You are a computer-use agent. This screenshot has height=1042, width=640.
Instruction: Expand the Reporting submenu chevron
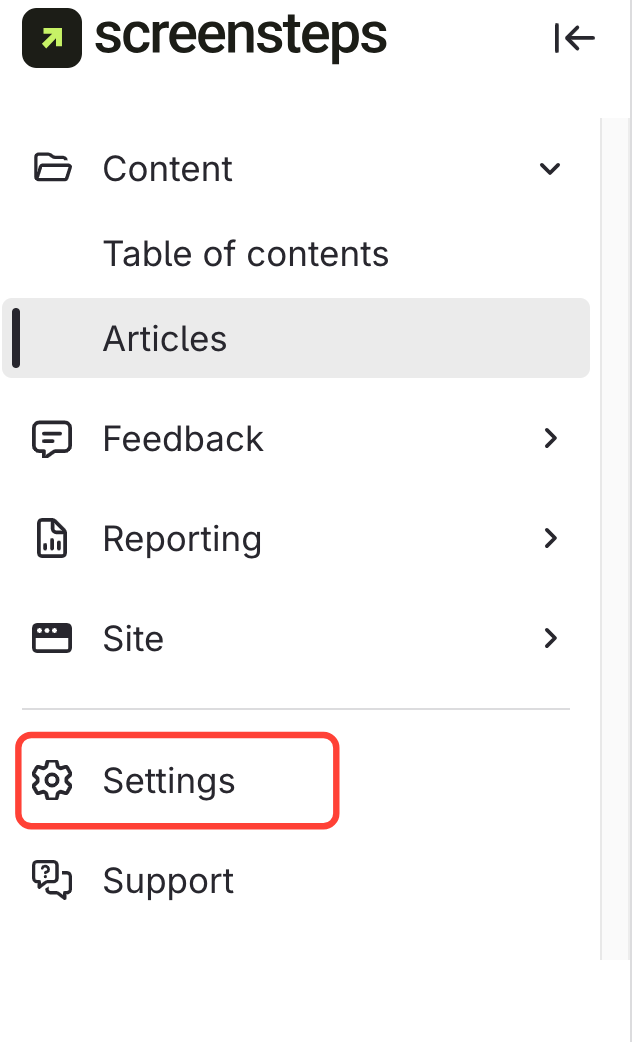coord(549,538)
